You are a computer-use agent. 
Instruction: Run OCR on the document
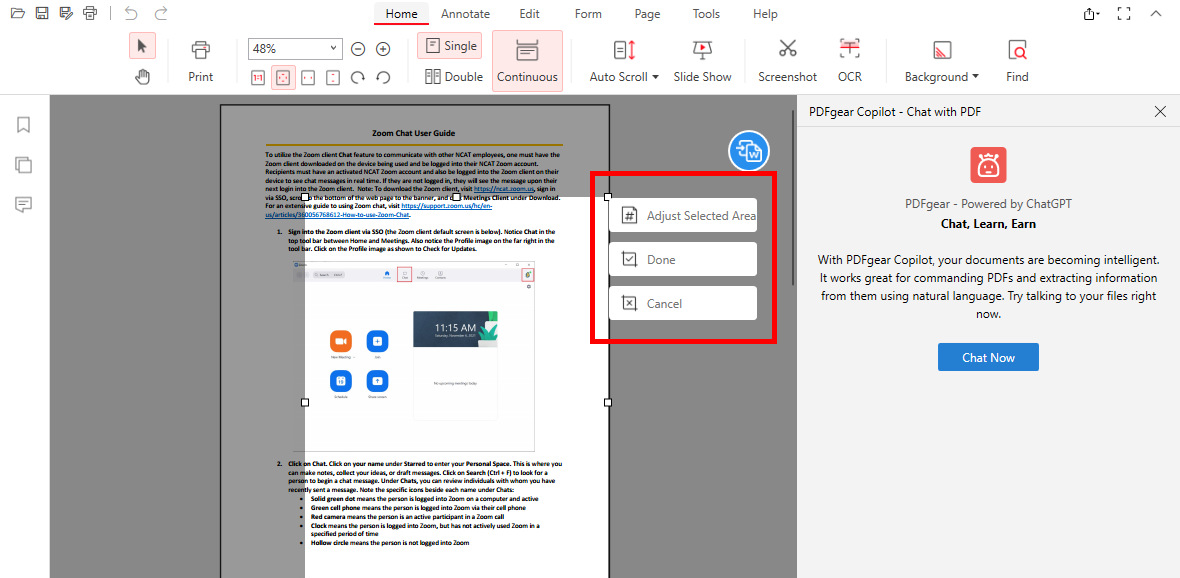click(x=849, y=60)
